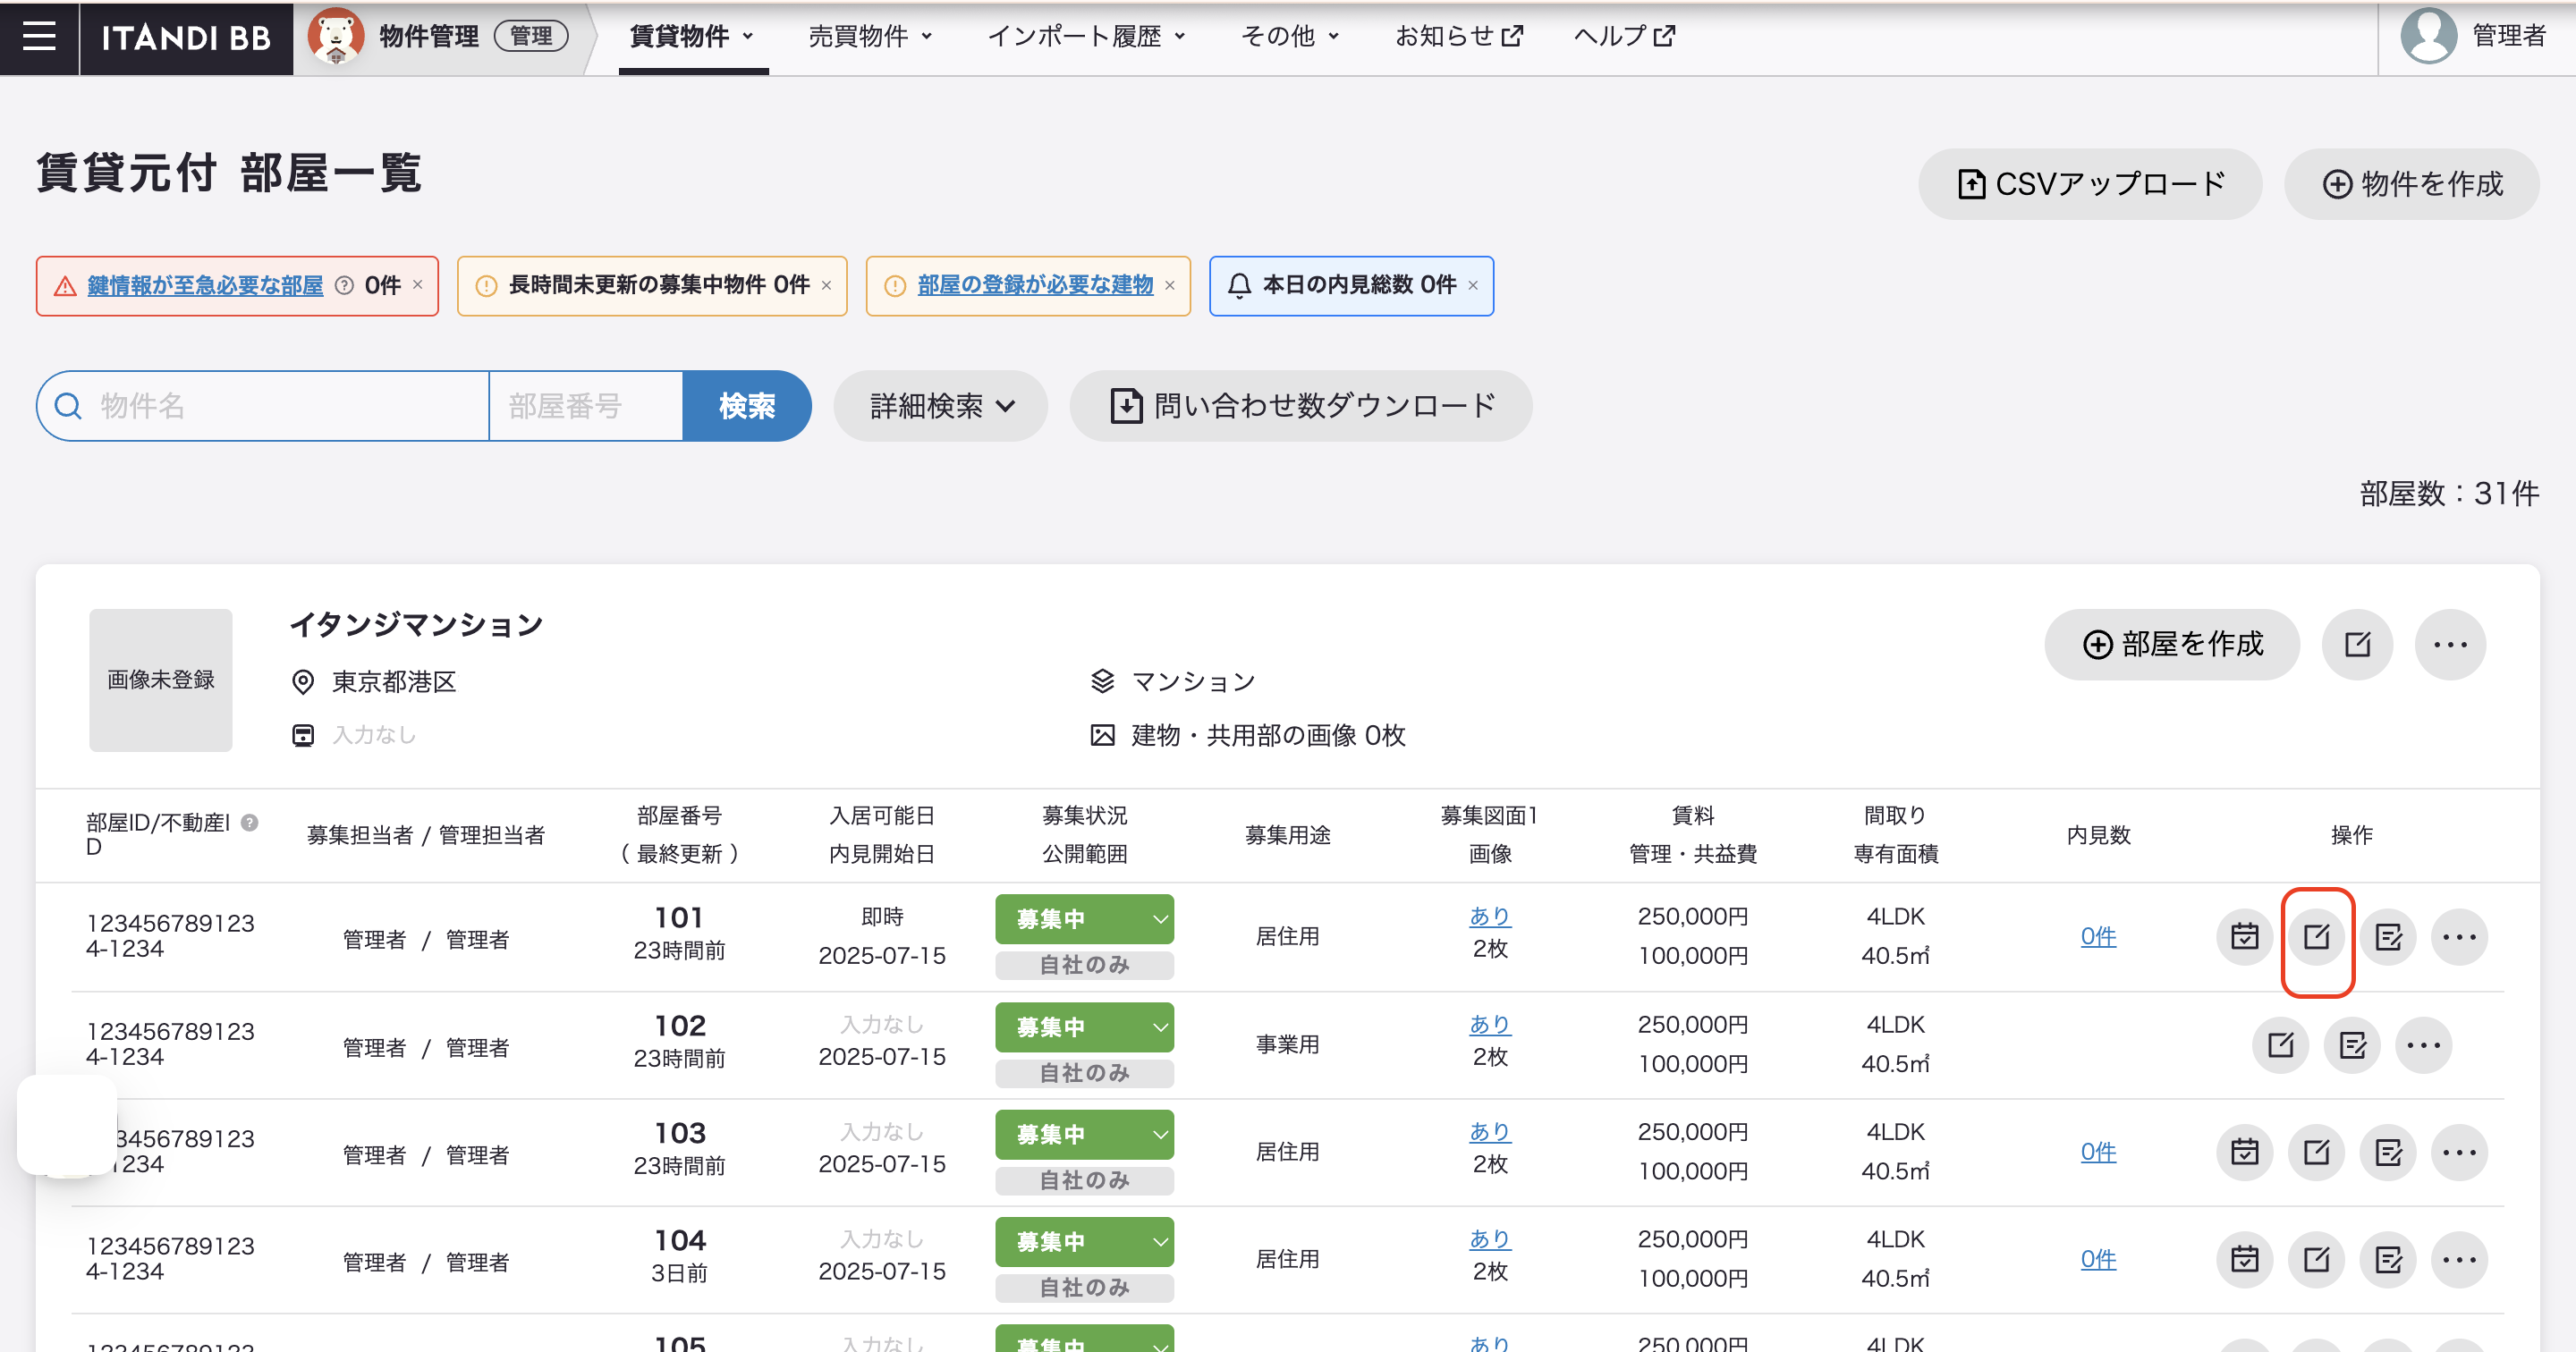Open memo icon for room 101

click(x=2388, y=937)
